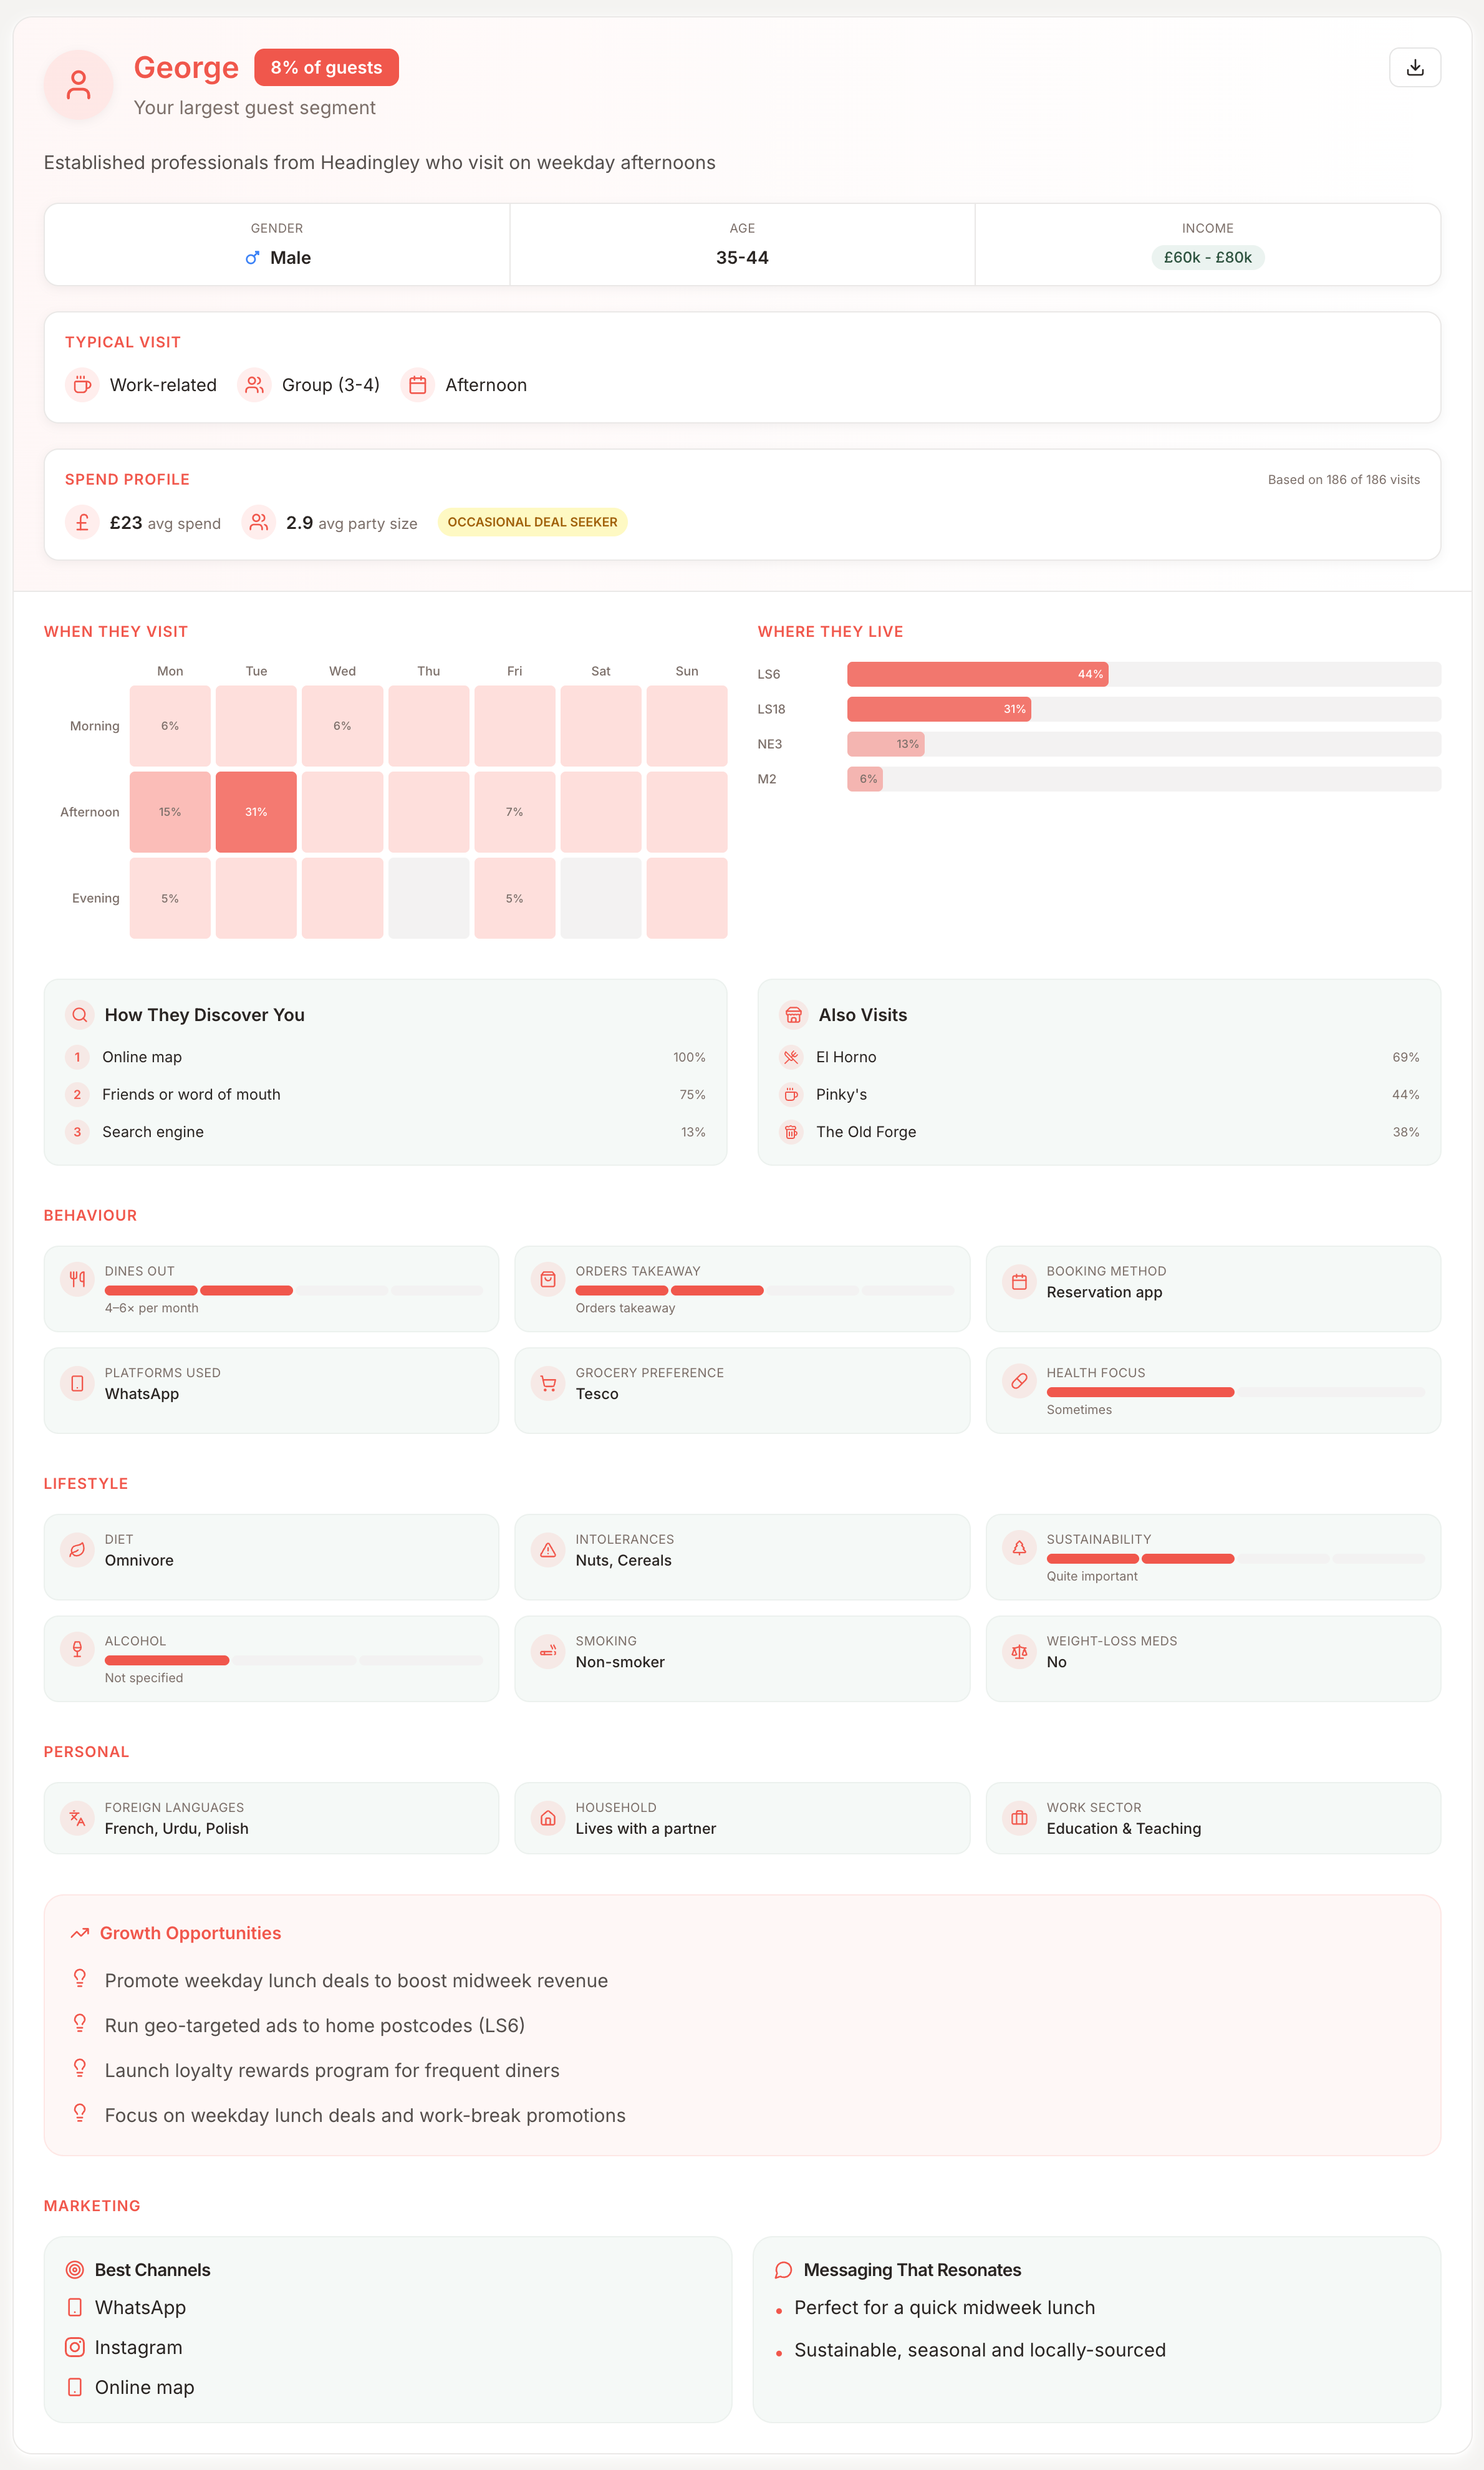Select the Tuesday afternoon 31% heatmap cell
This screenshot has width=1484, height=2470.
[x=256, y=811]
